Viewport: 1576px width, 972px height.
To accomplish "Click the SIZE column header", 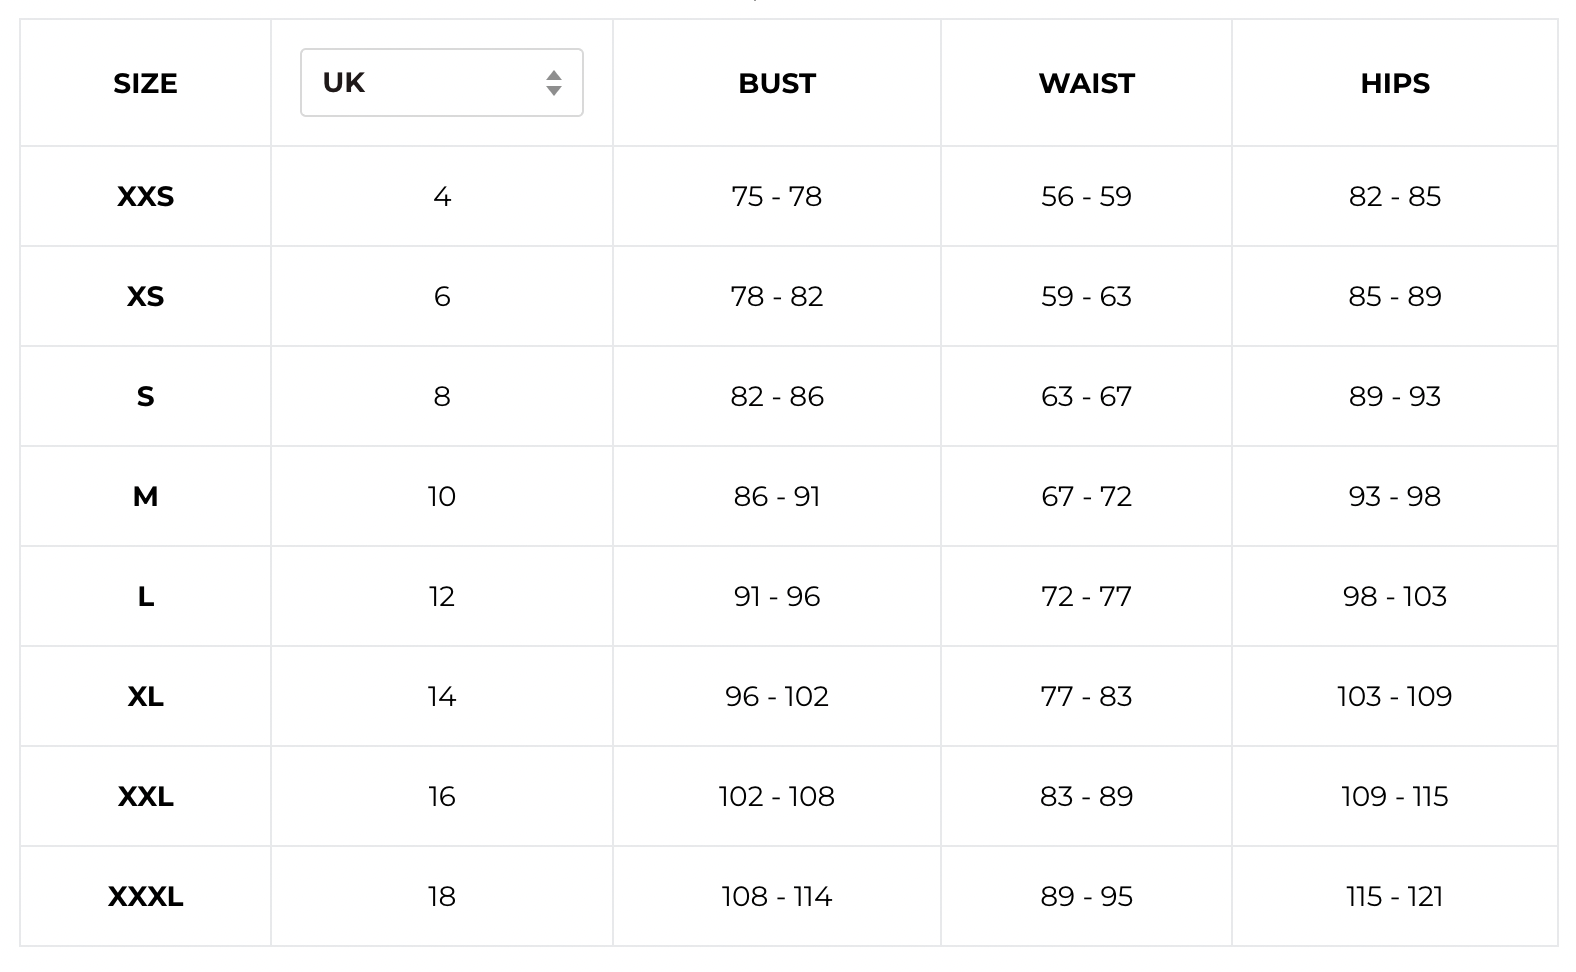I will 145,84.
